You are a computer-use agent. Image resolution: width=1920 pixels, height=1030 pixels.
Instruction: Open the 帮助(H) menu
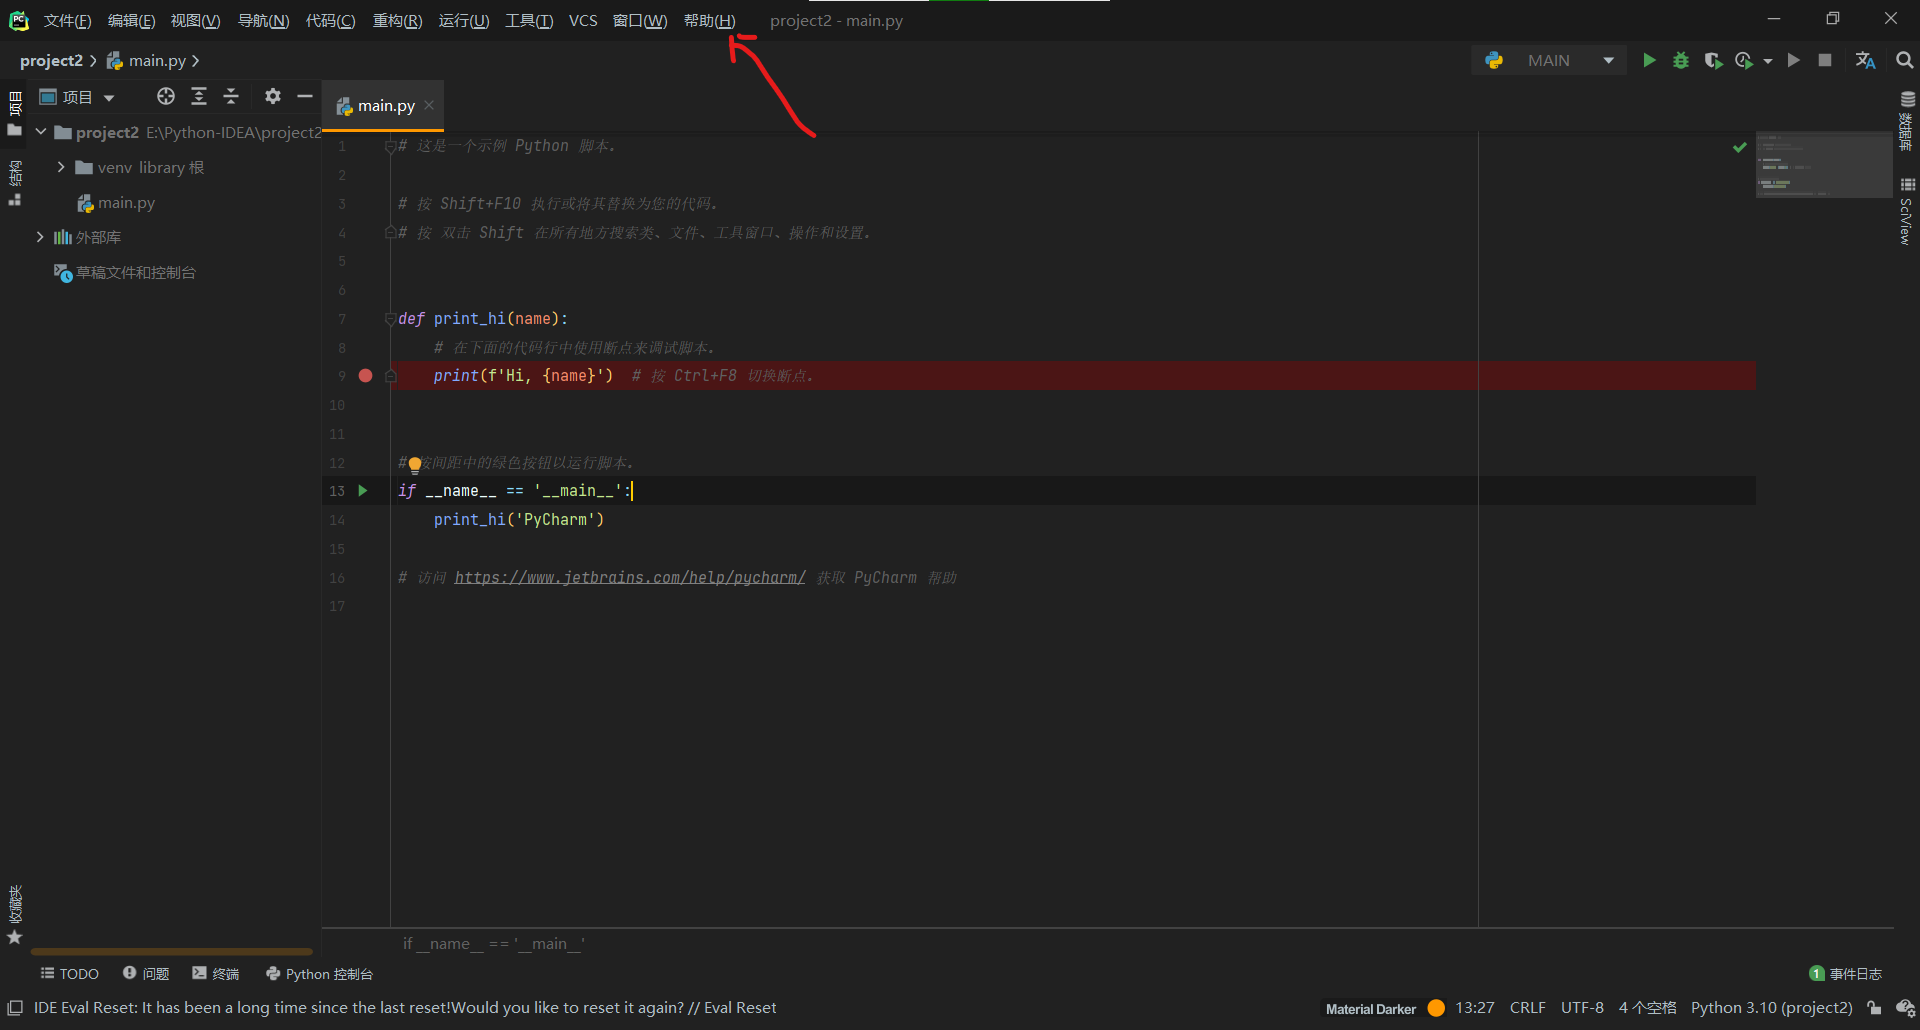pyautogui.click(x=709, y=21)
